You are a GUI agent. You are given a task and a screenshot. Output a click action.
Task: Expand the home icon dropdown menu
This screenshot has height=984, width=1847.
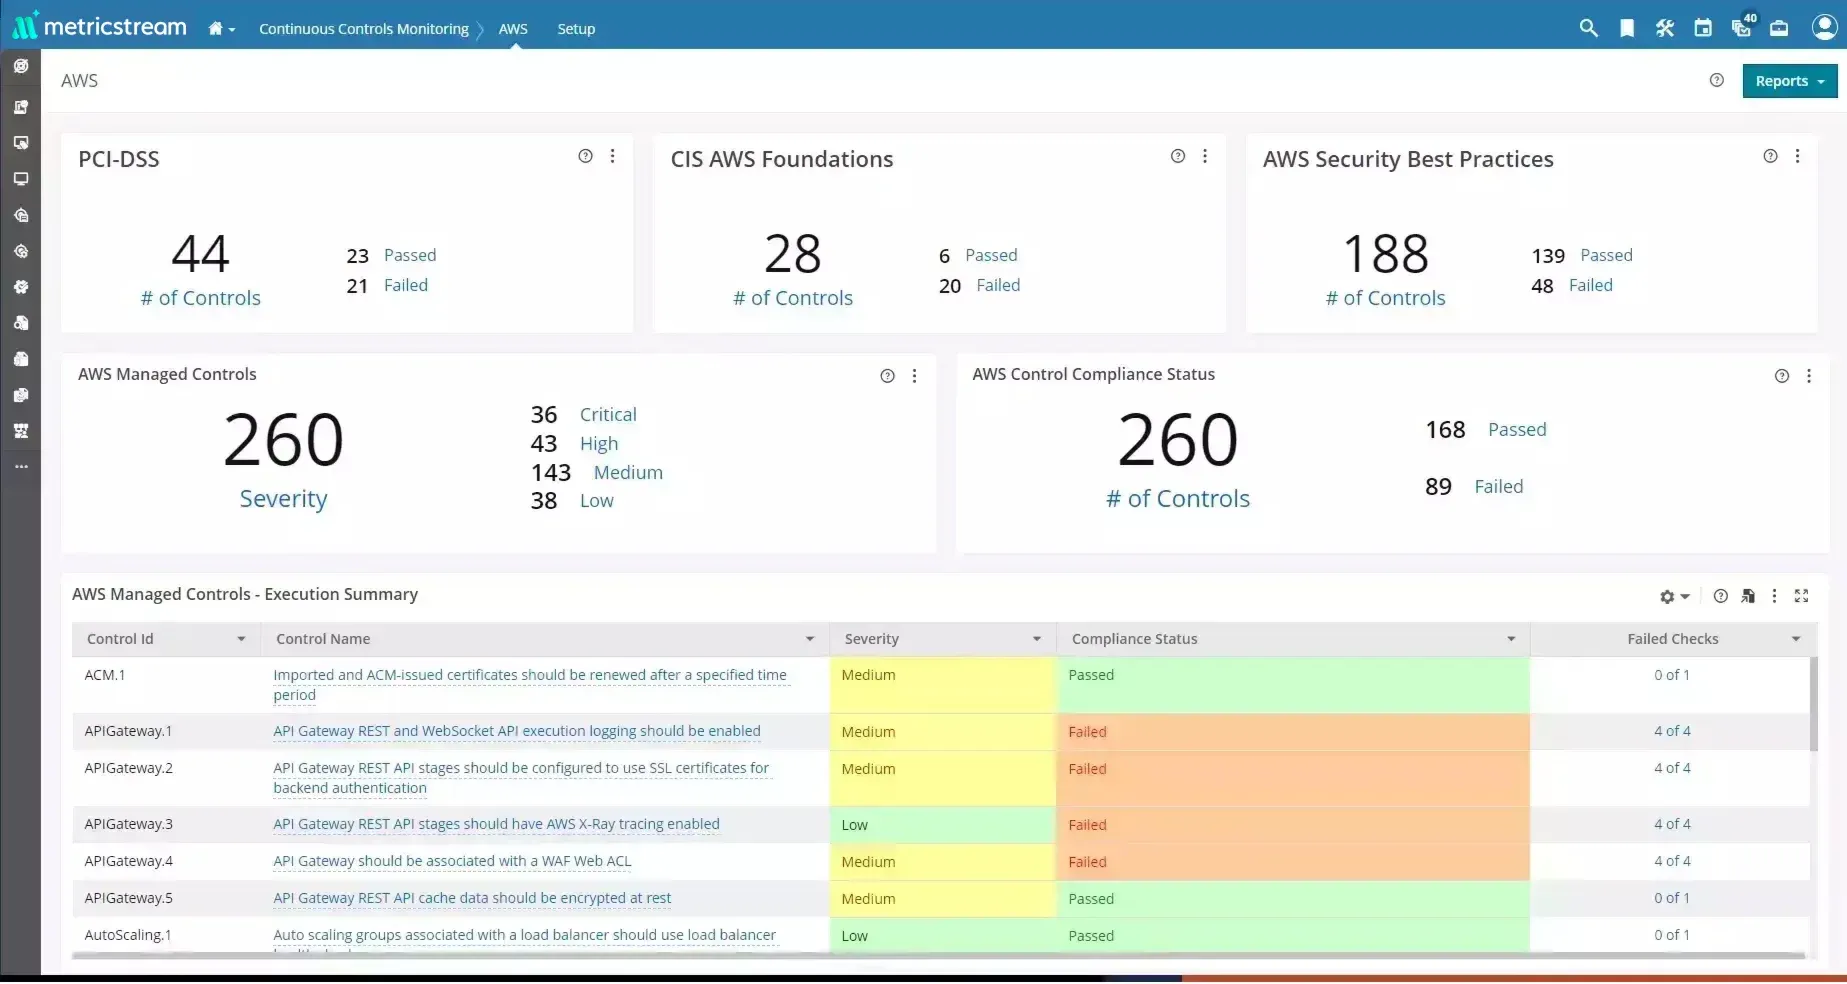(221, 29)
